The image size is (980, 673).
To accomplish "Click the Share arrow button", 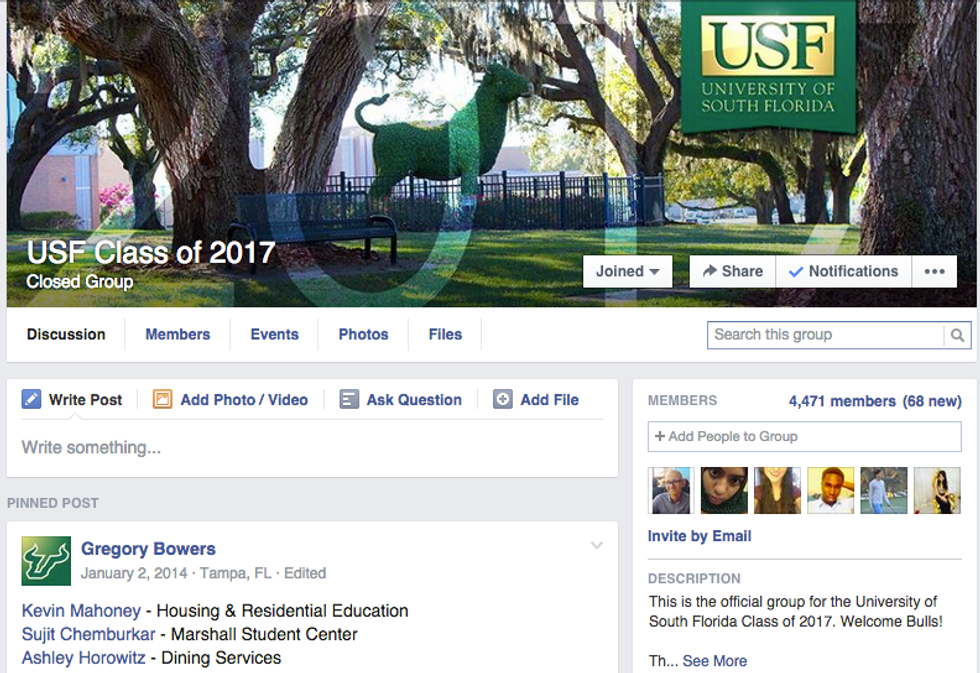I will (732, 271).
